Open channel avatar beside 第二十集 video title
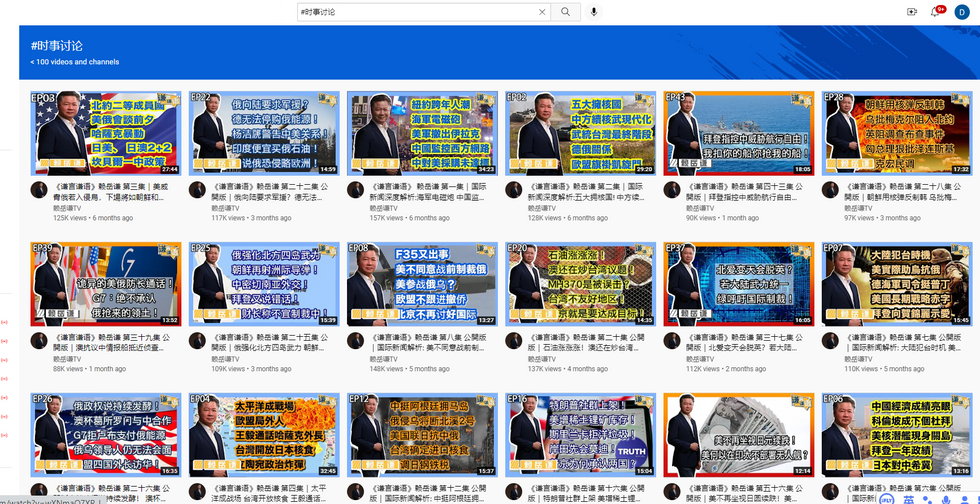 [513, 341]
